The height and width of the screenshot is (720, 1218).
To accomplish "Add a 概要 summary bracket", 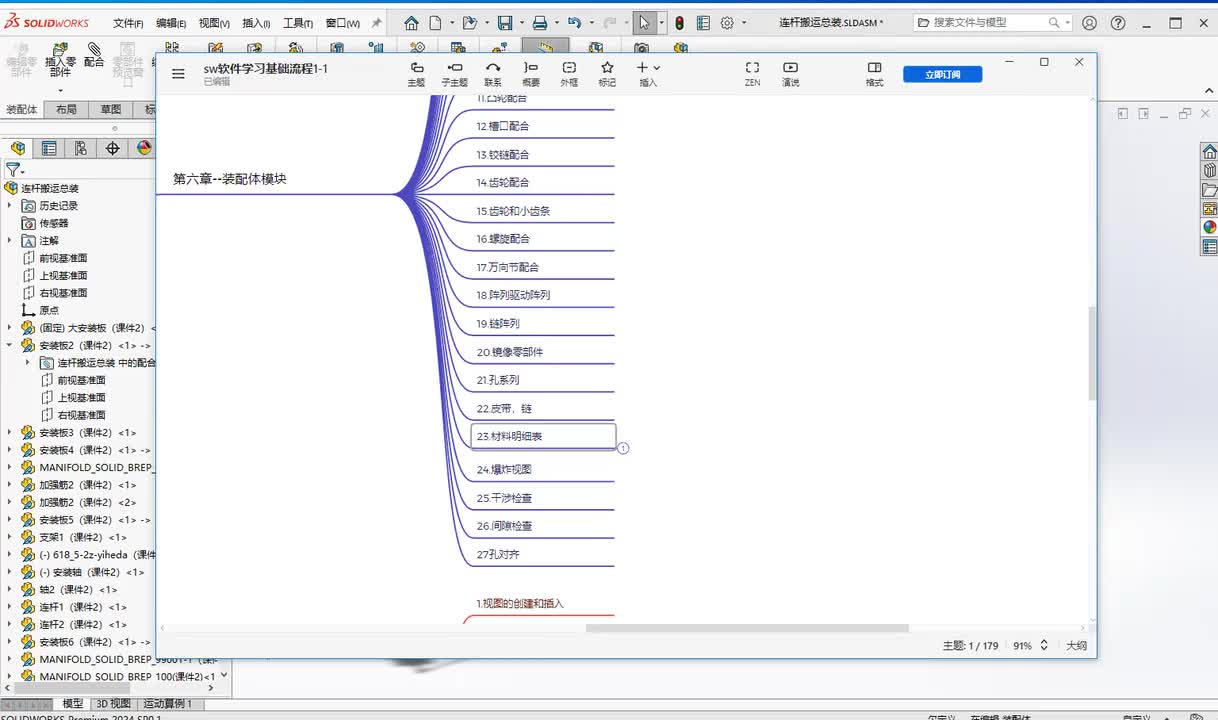I will pyautogui.click(x=531, y=74).
